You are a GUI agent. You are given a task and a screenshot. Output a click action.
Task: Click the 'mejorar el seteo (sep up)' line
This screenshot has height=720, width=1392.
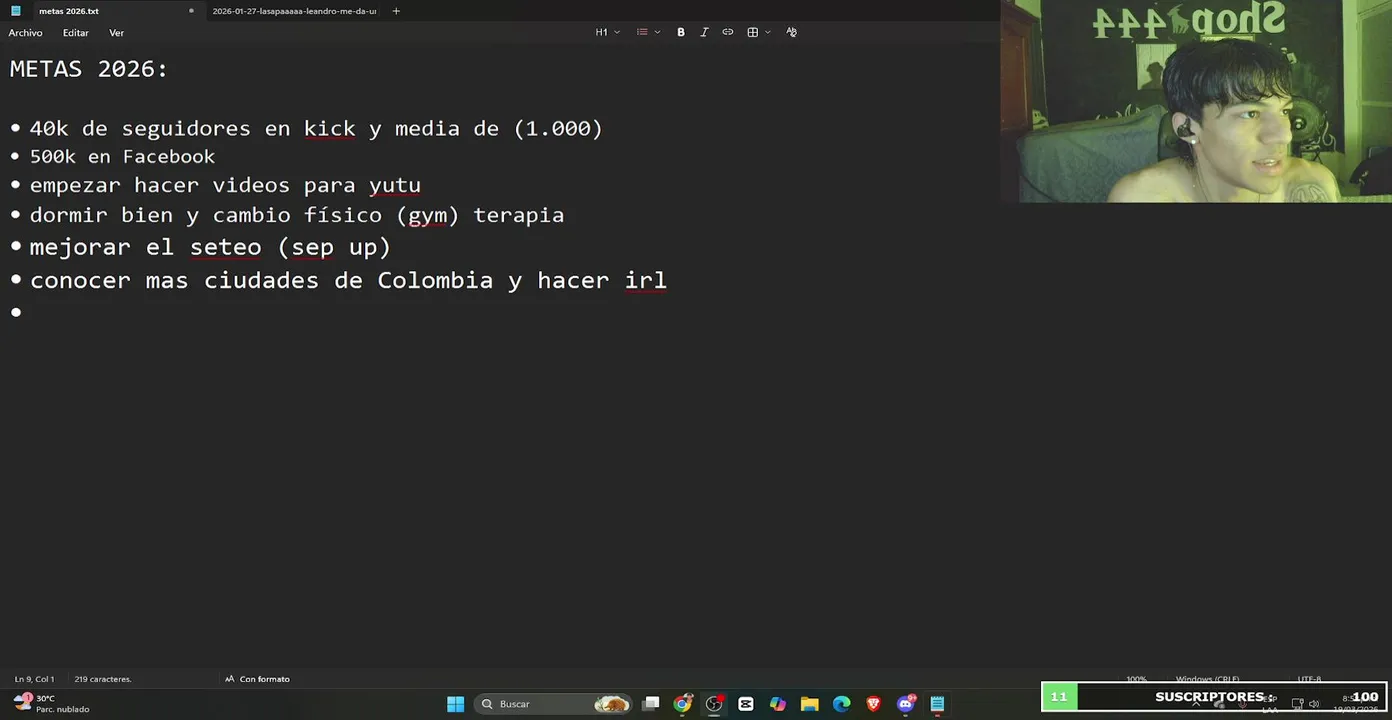tap(210, 247)
